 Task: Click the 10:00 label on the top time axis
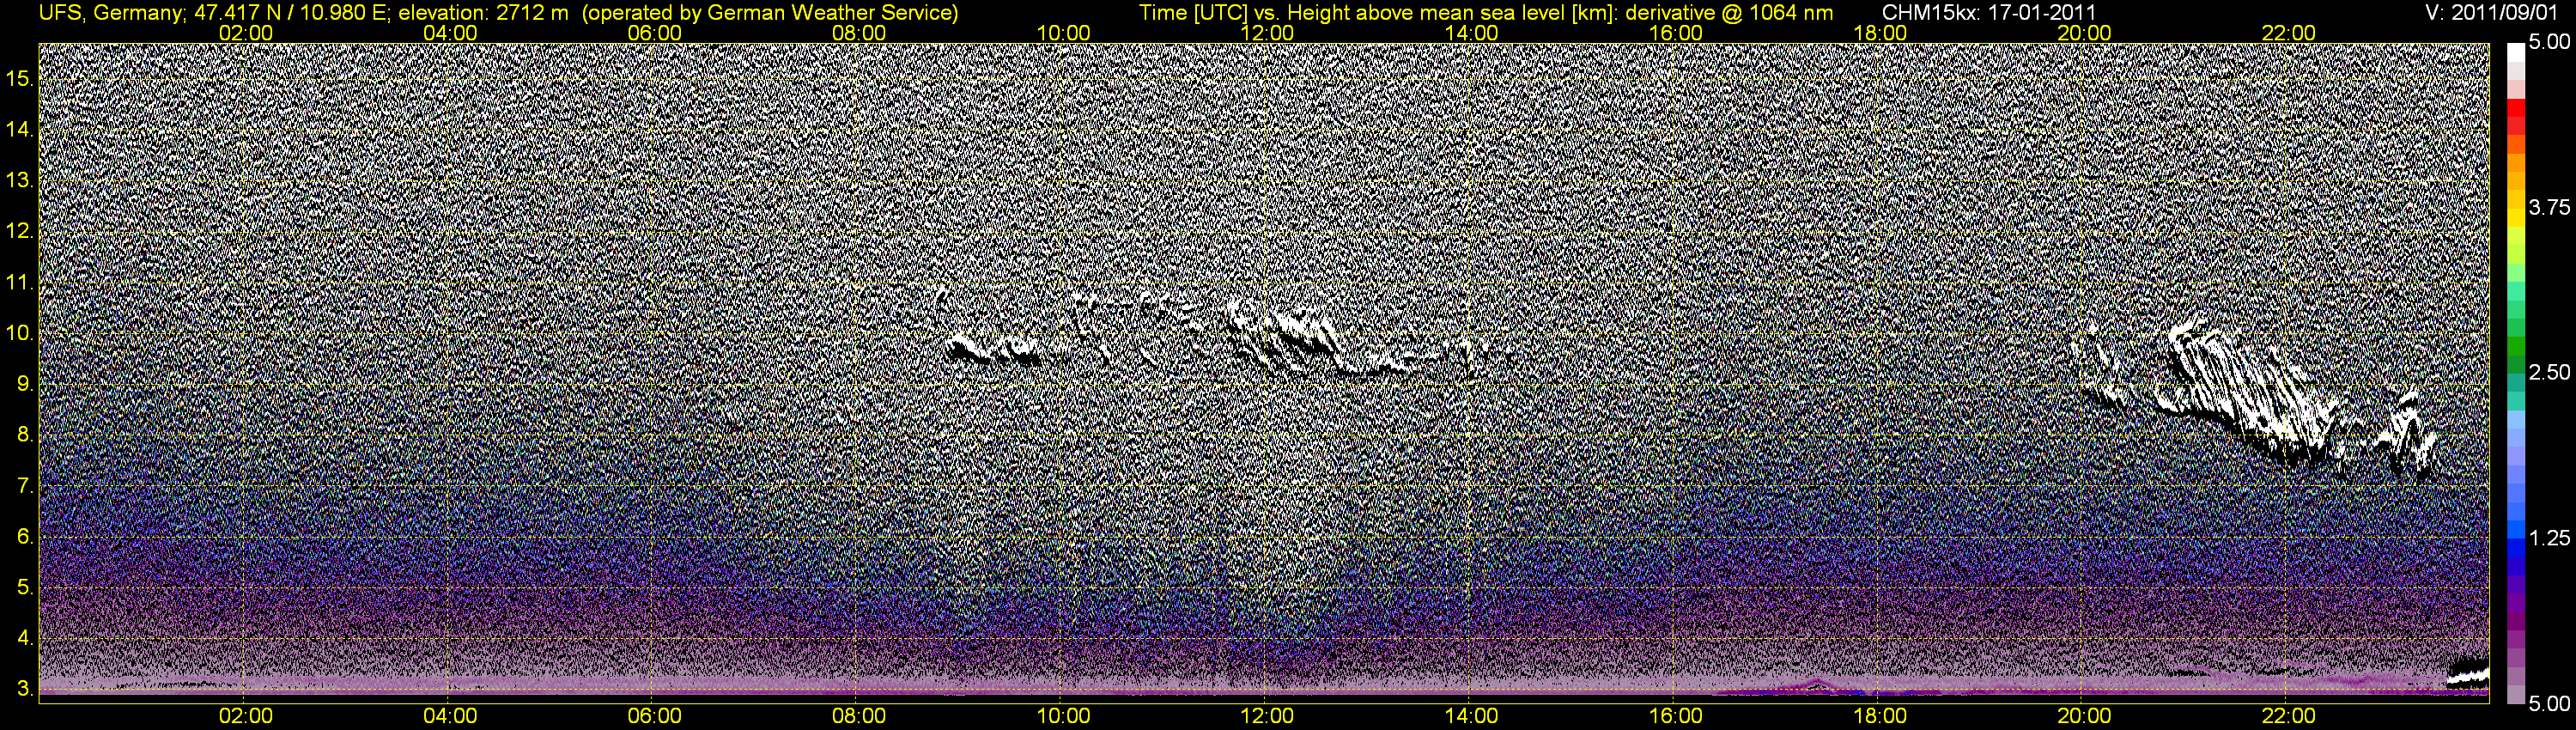click(x=1063, y=33)
